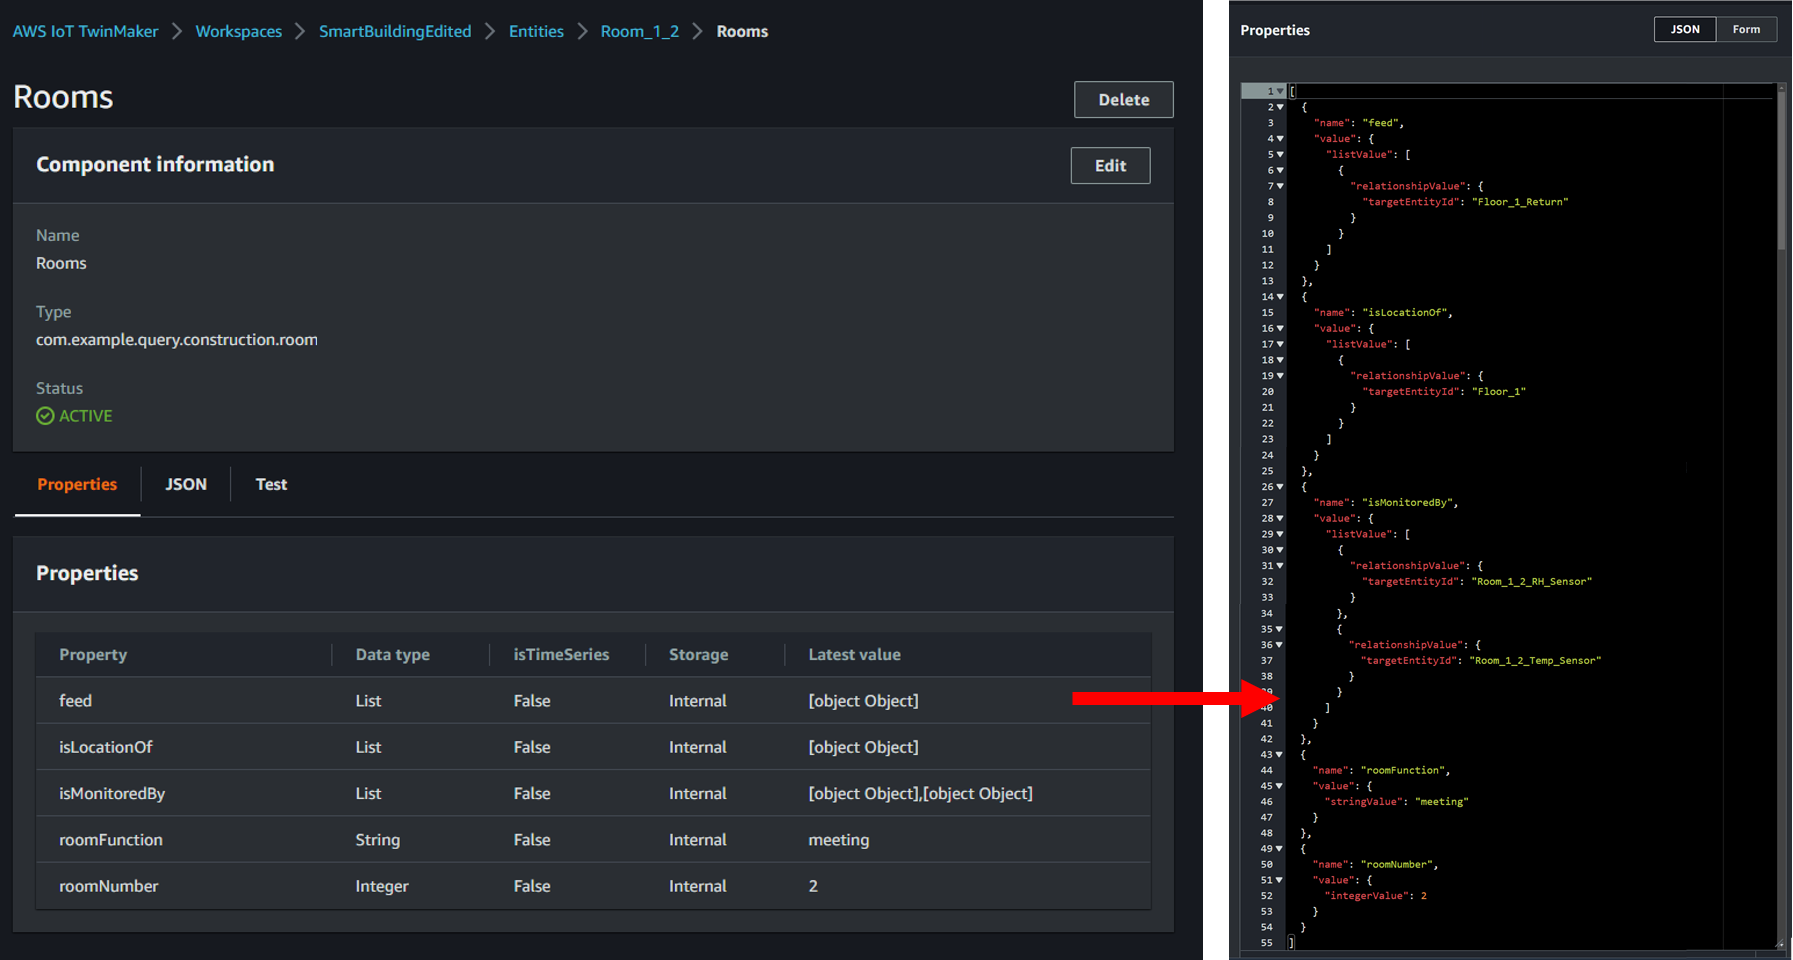
Task: Select the Properties tab
Action: click(x=76, y=484)
